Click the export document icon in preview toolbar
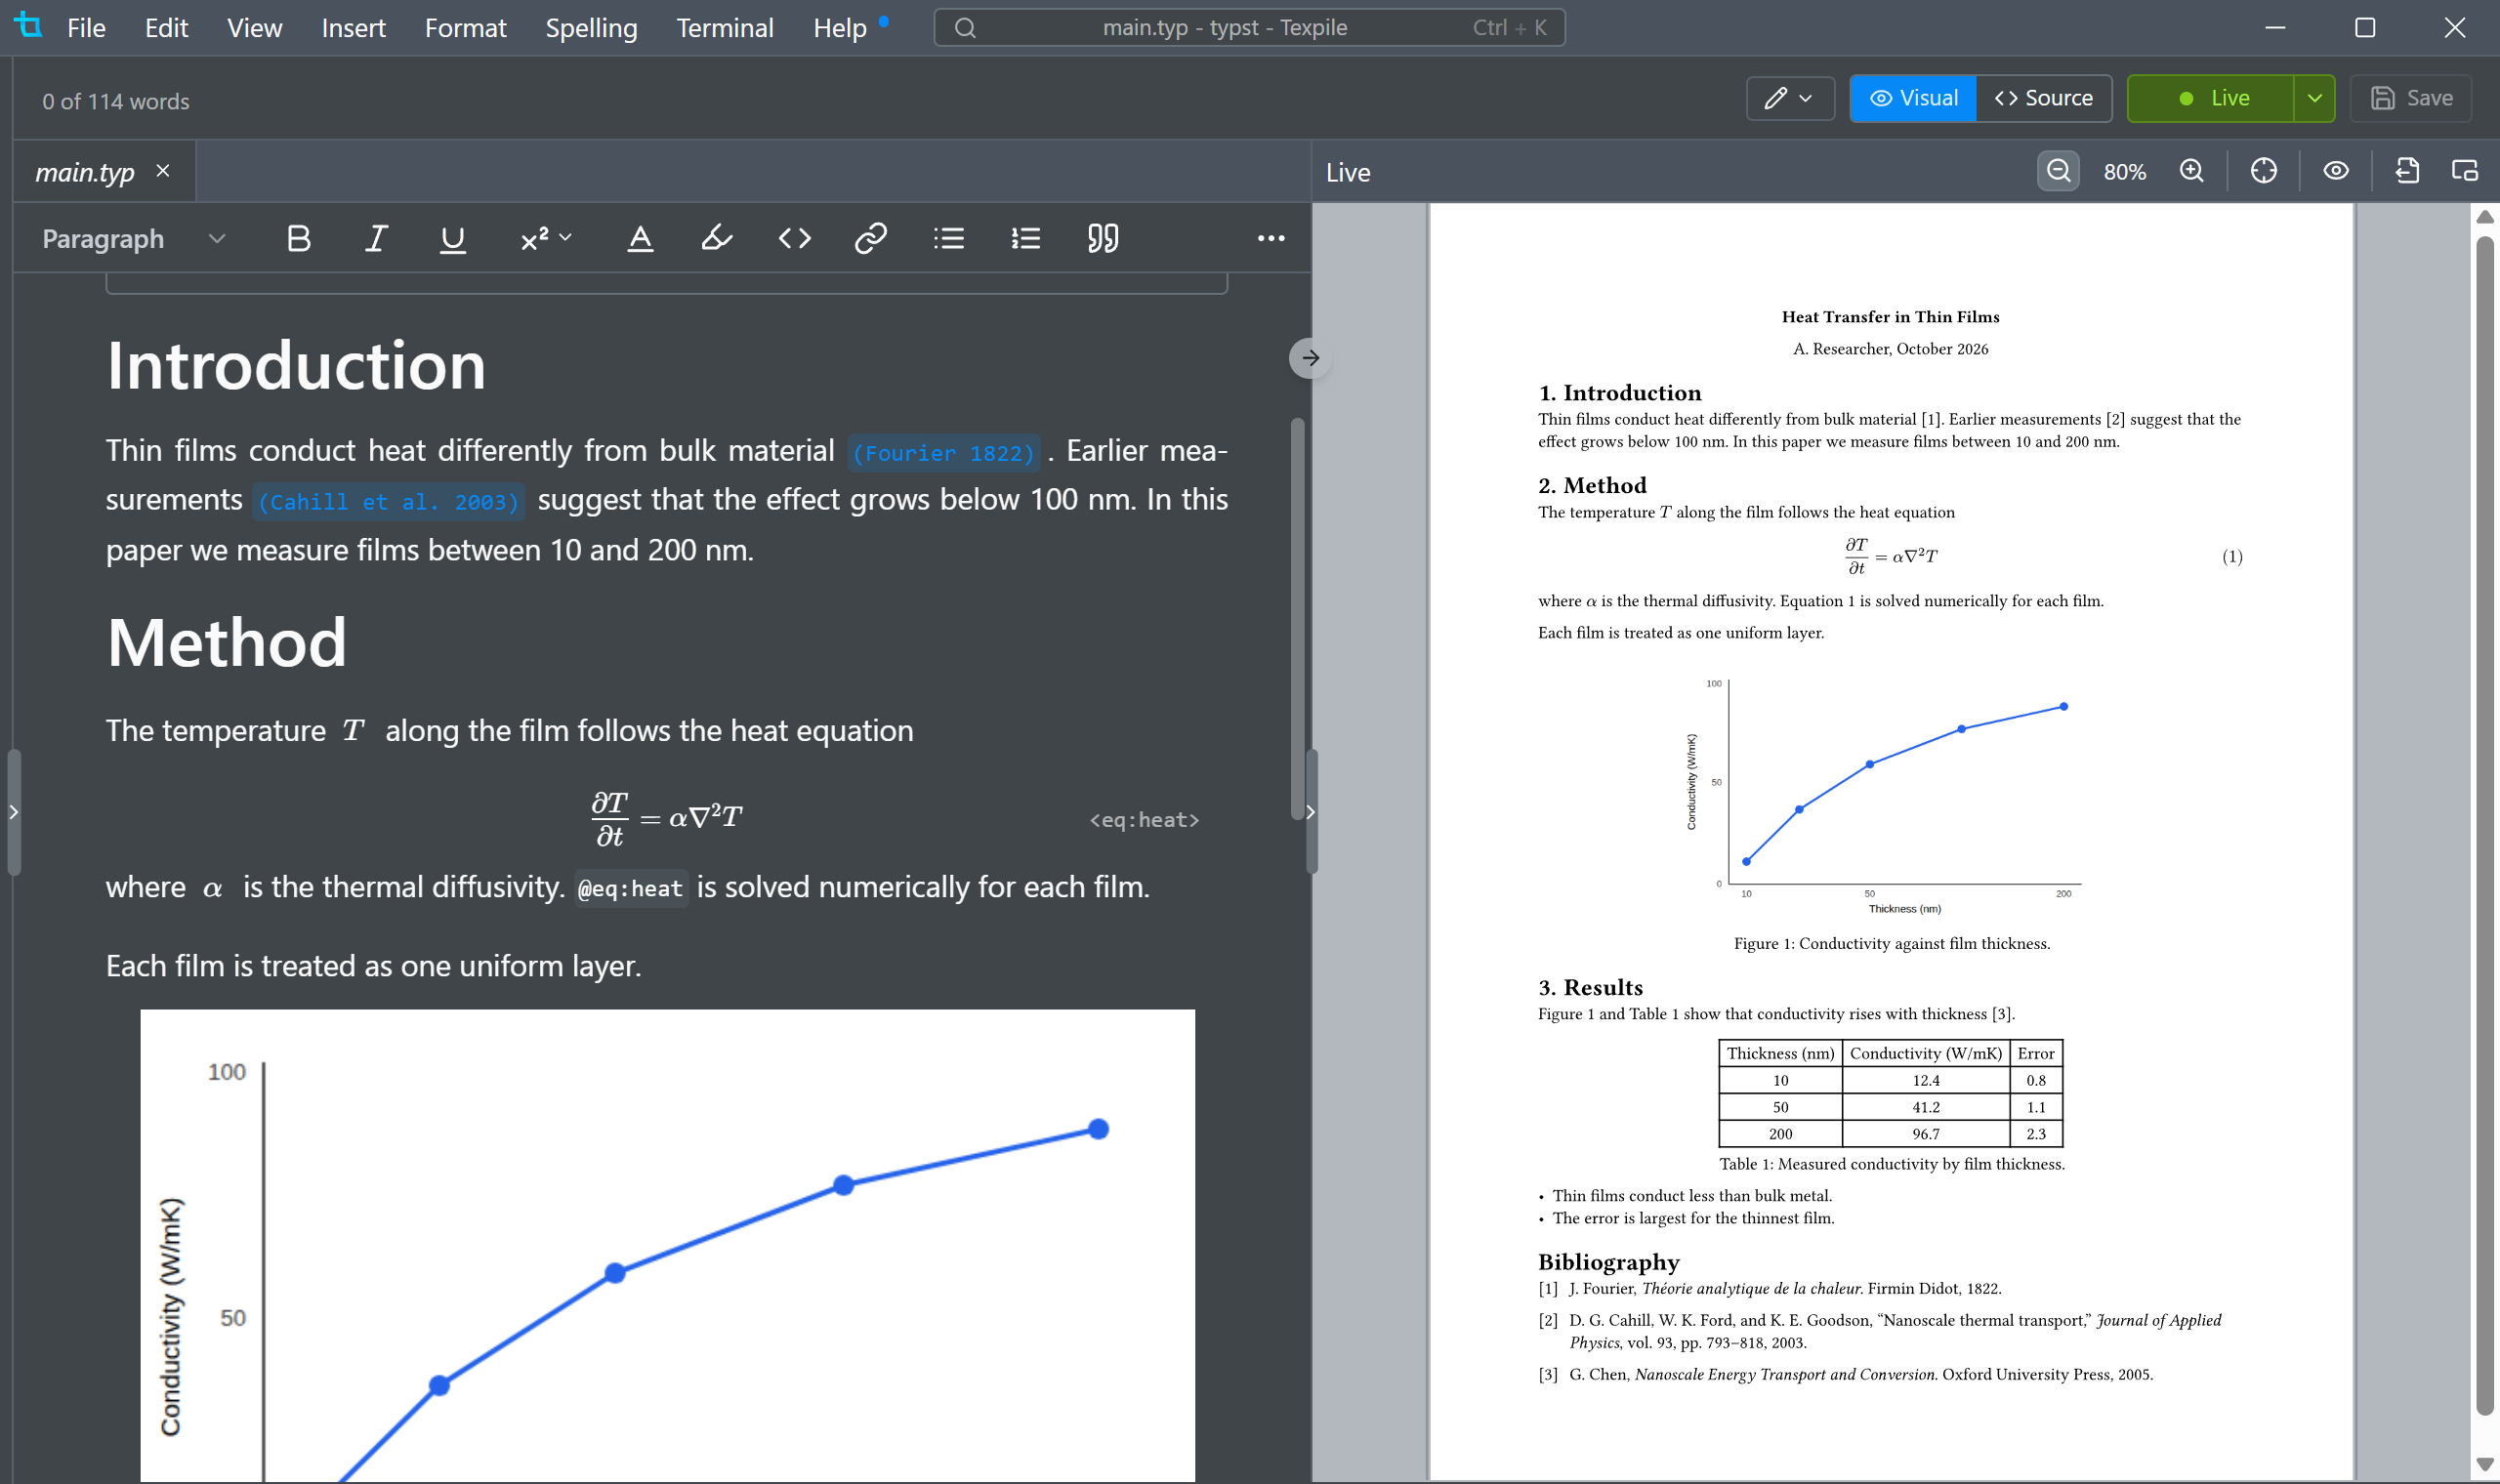Viewport: 2500px width, 1484px height. pos(2407,171)
